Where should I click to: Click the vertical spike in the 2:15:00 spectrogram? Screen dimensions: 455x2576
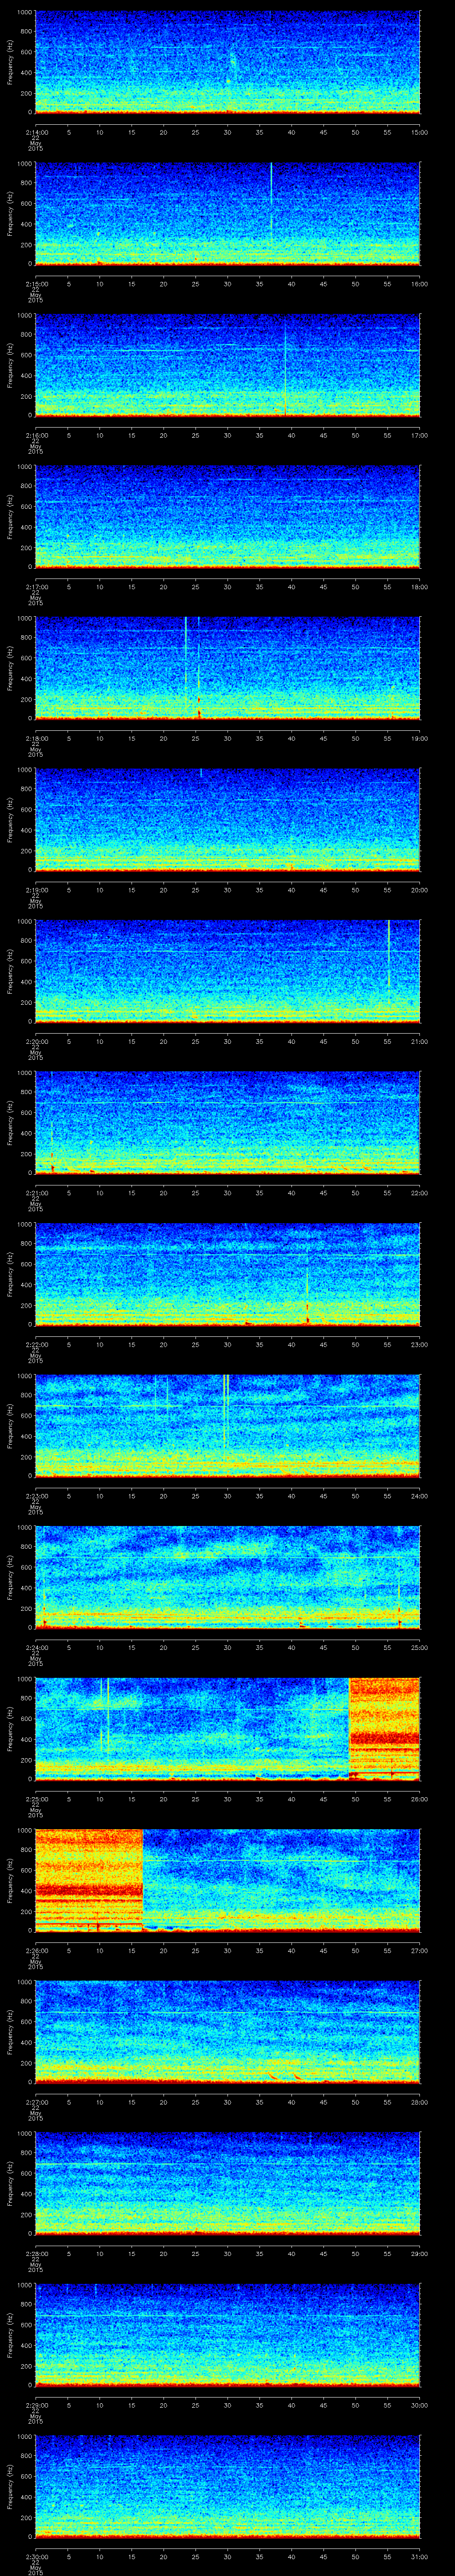(x=271, y=200)
